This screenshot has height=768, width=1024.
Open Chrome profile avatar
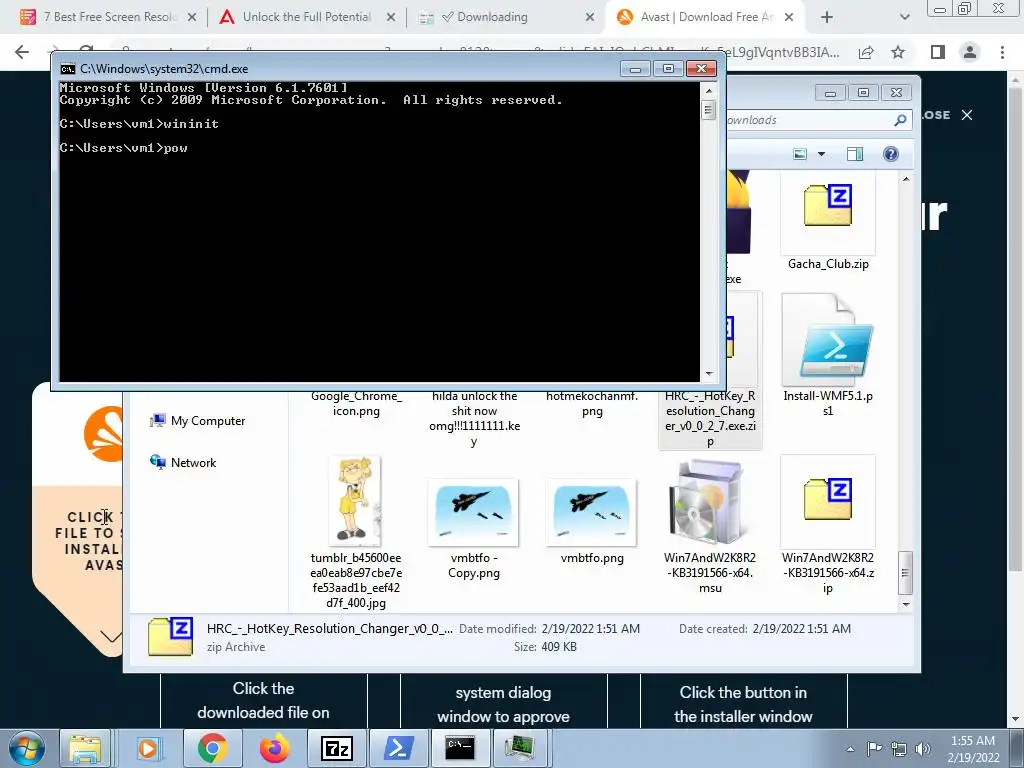click(x=970, y=52)
